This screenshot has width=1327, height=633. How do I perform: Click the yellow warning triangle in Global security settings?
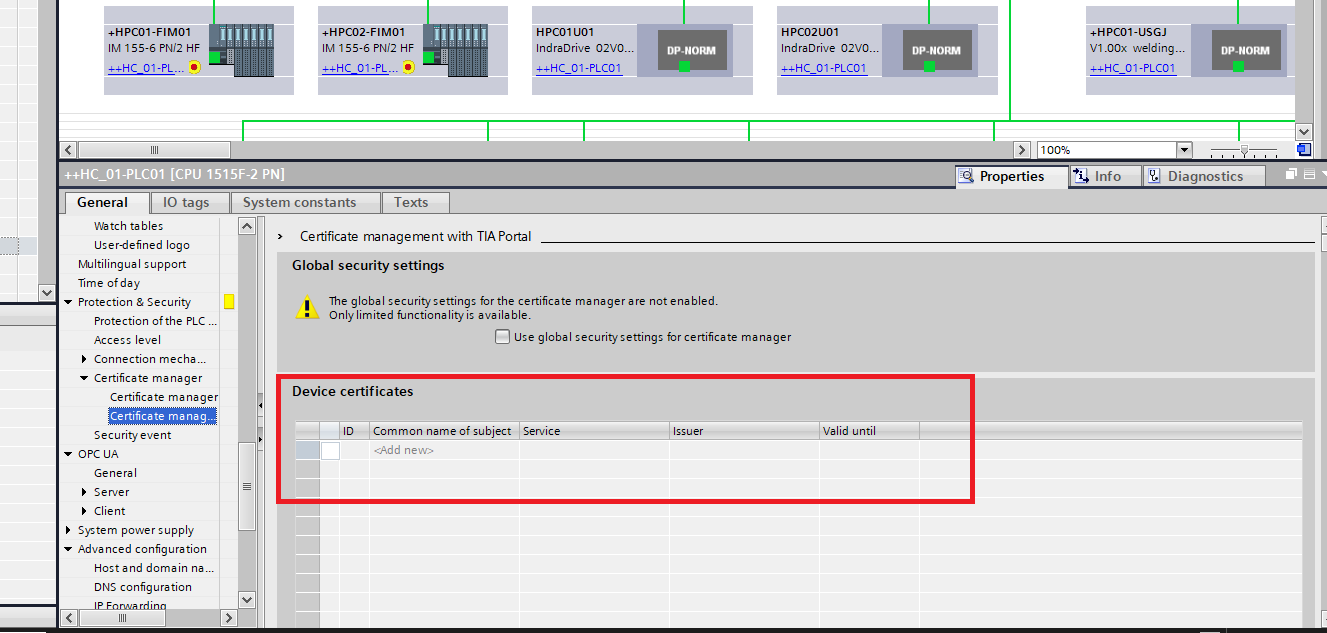[x=307, y=308]
